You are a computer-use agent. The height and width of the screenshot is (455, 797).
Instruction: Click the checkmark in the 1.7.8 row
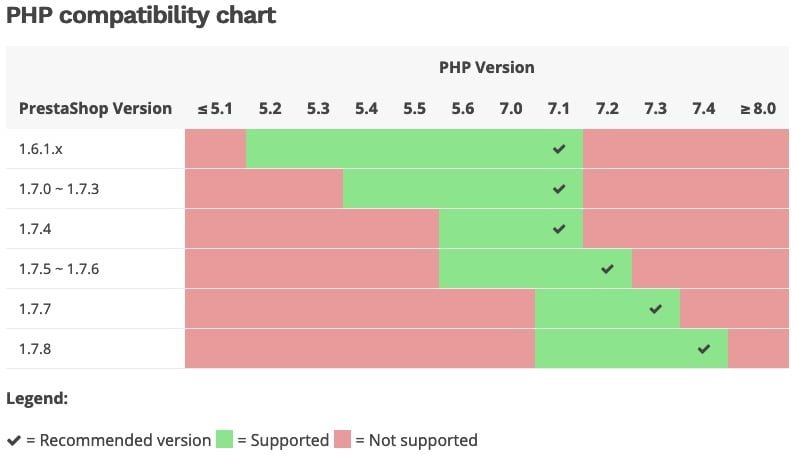coord(704,349)
